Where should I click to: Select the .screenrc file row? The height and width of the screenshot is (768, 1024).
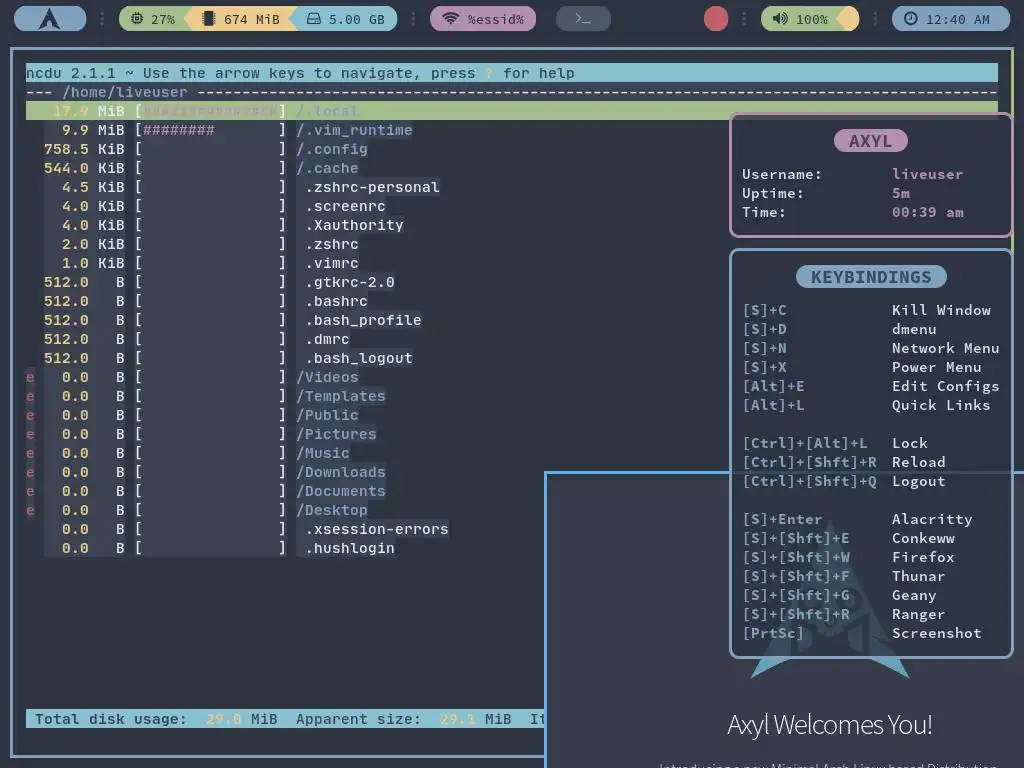tap(215, 206)
